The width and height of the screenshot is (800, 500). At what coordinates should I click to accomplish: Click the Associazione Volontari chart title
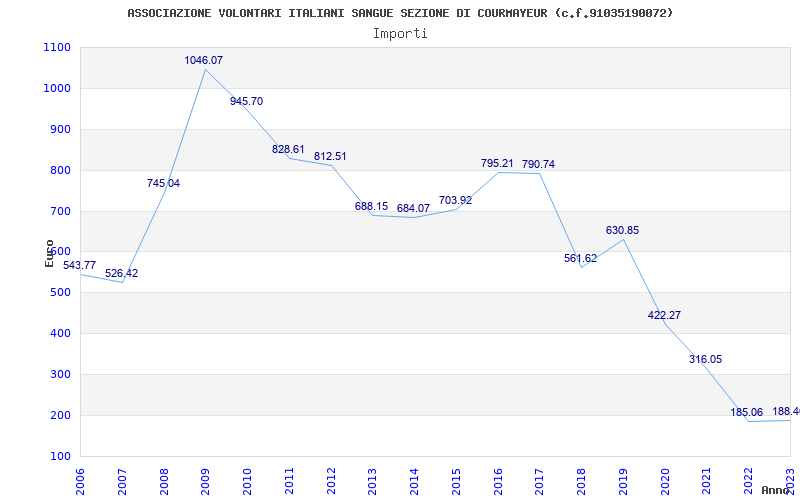point(400,13)
